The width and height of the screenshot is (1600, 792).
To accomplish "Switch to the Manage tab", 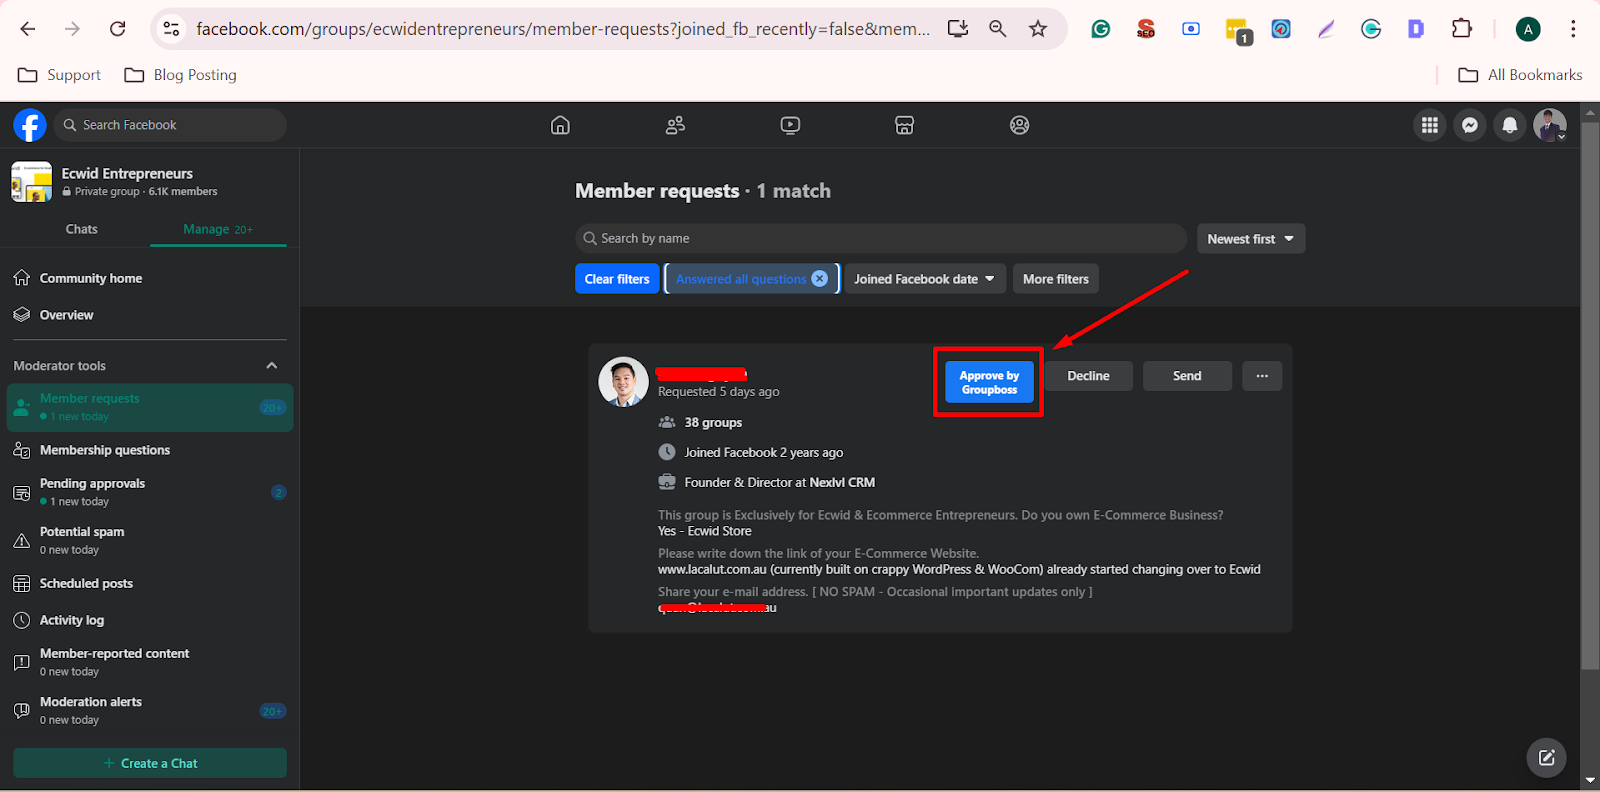I will (x=218, y=229).
